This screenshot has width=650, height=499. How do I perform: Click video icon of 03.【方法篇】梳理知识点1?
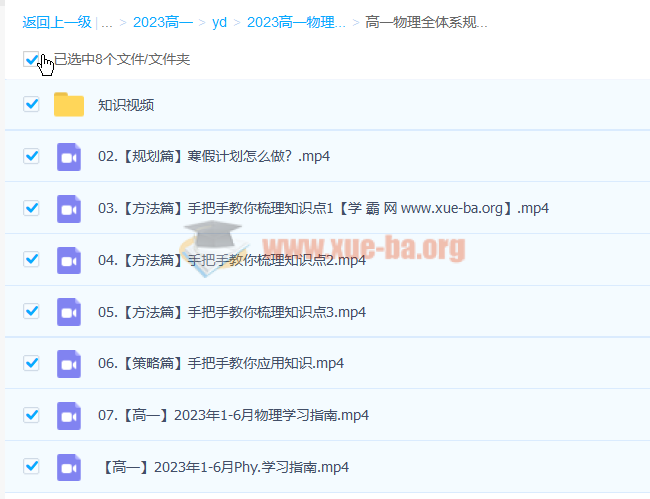tap(68, 208)
